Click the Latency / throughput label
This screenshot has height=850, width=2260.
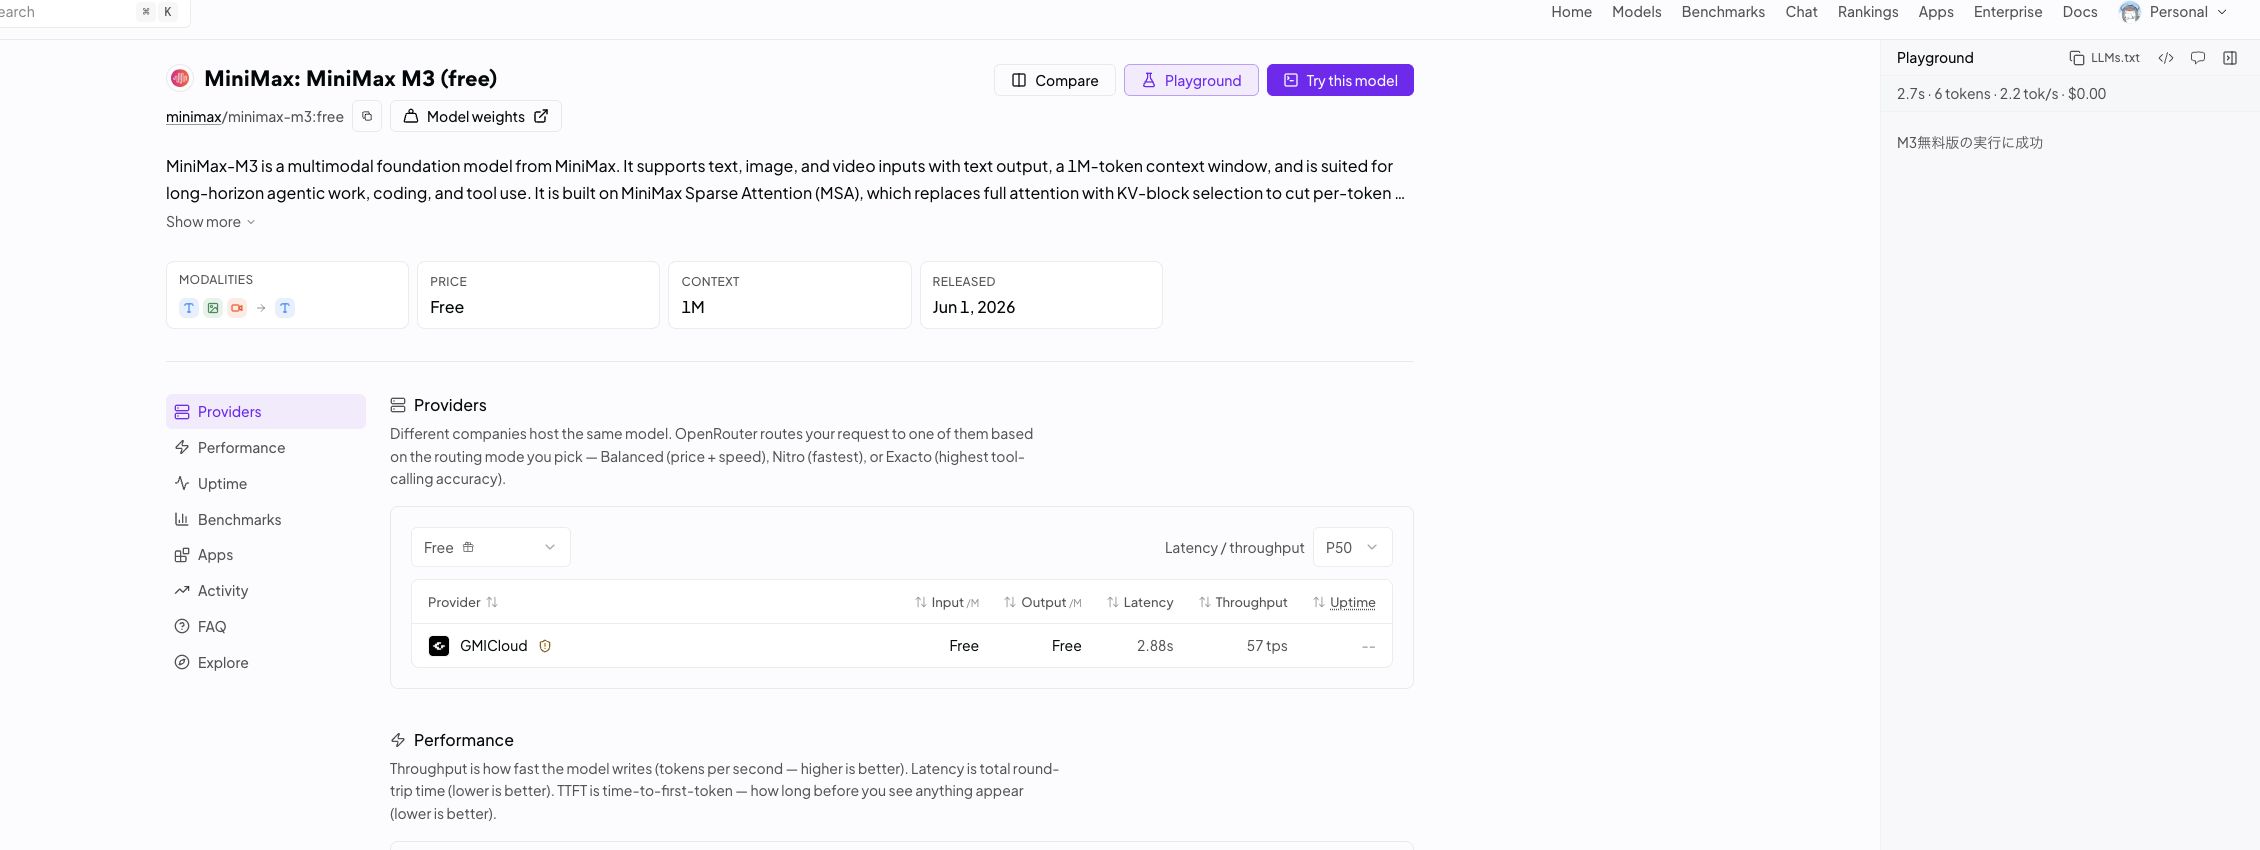tap(1234, 548)
